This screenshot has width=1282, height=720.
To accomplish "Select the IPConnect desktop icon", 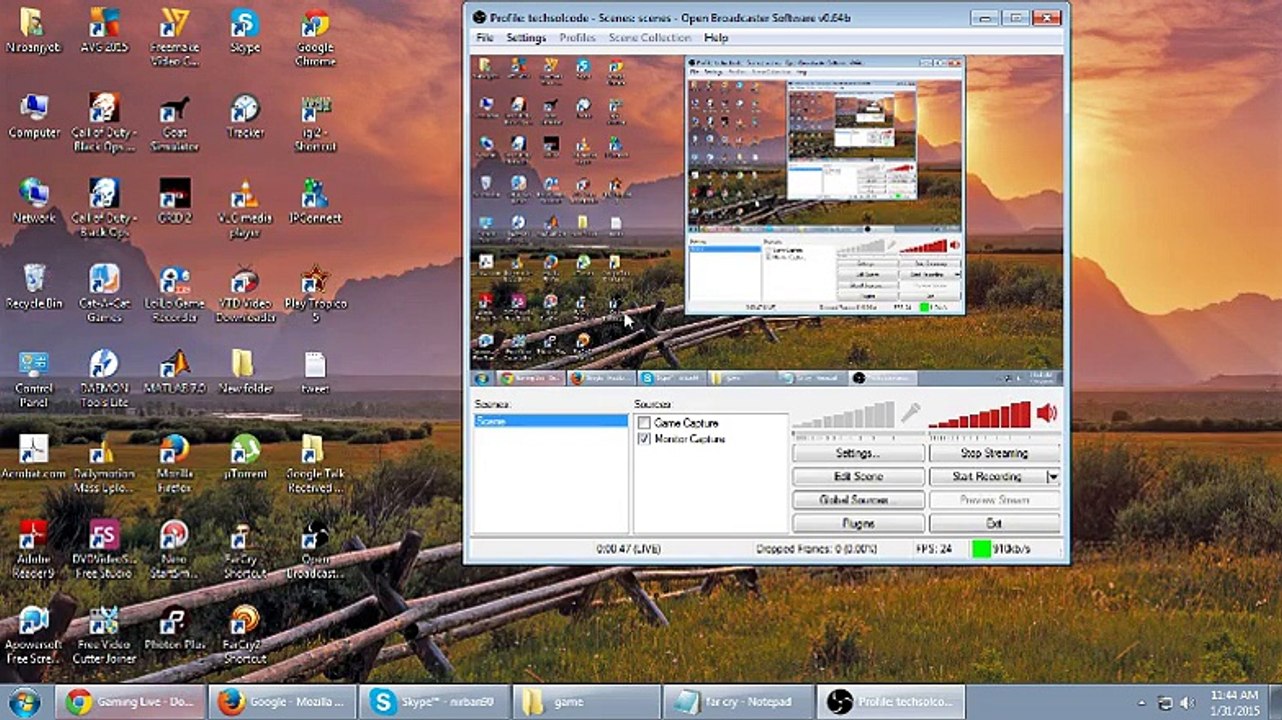I will point(314,202).
